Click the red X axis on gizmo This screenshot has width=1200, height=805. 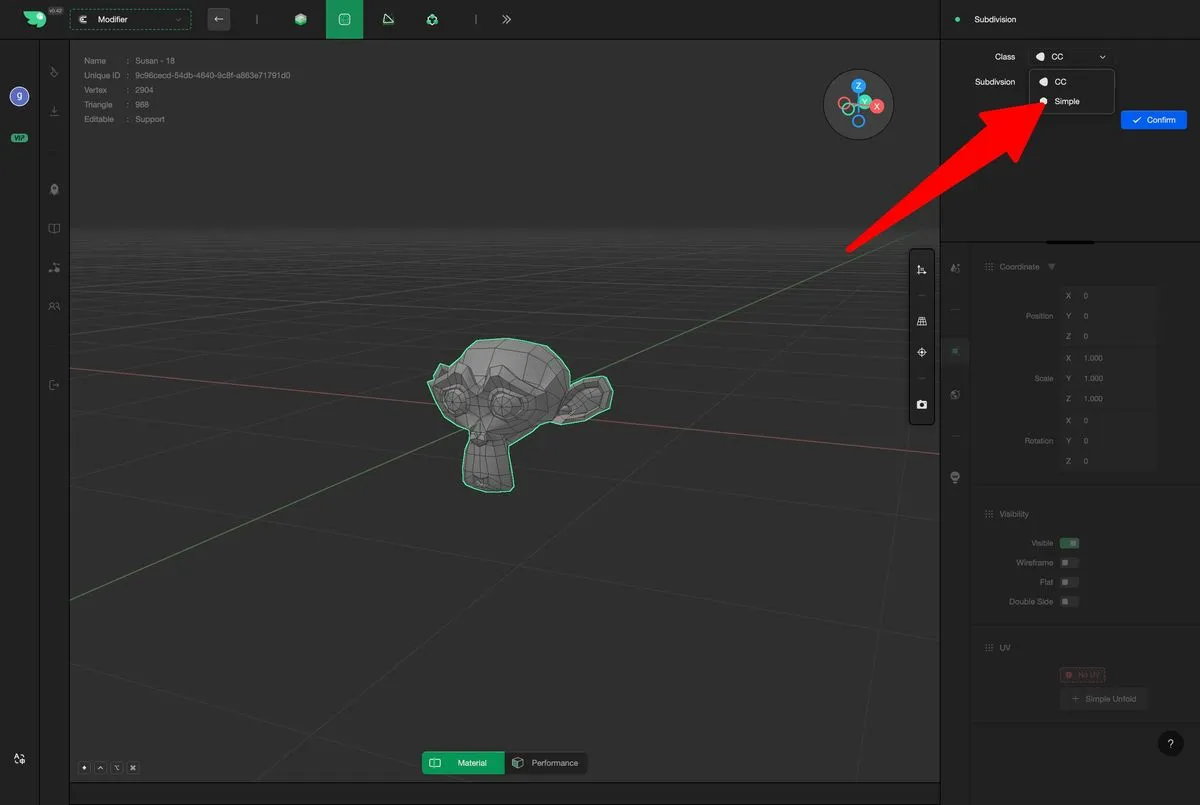click(877, 106)
